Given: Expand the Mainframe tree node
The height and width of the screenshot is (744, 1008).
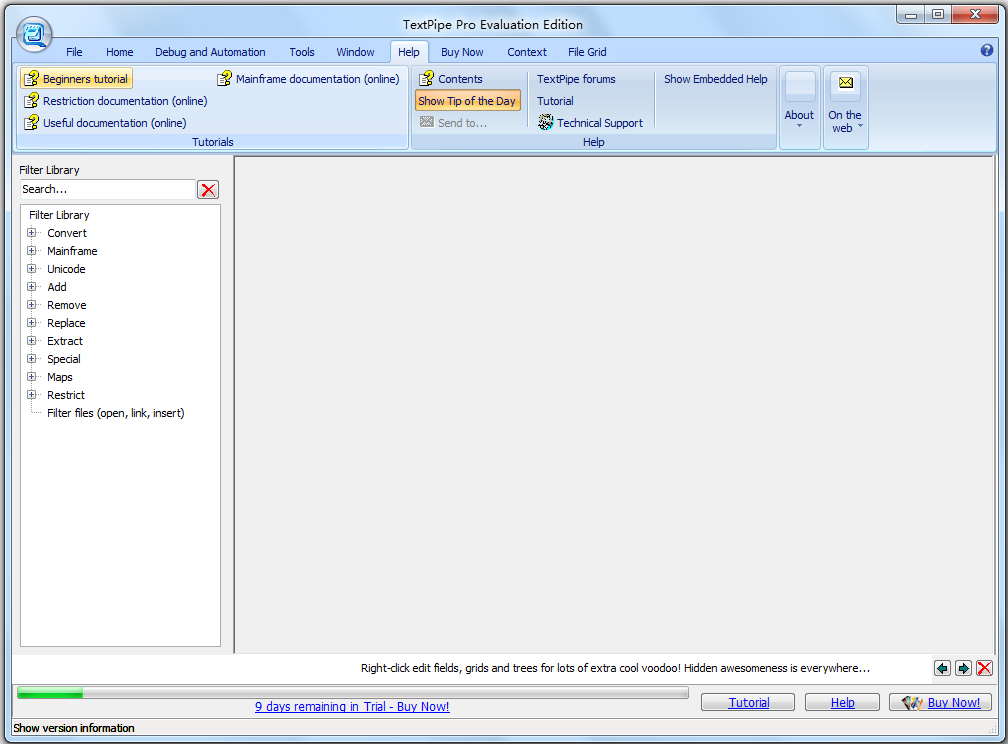Looking at the screenshot, I should click(31, 251).
